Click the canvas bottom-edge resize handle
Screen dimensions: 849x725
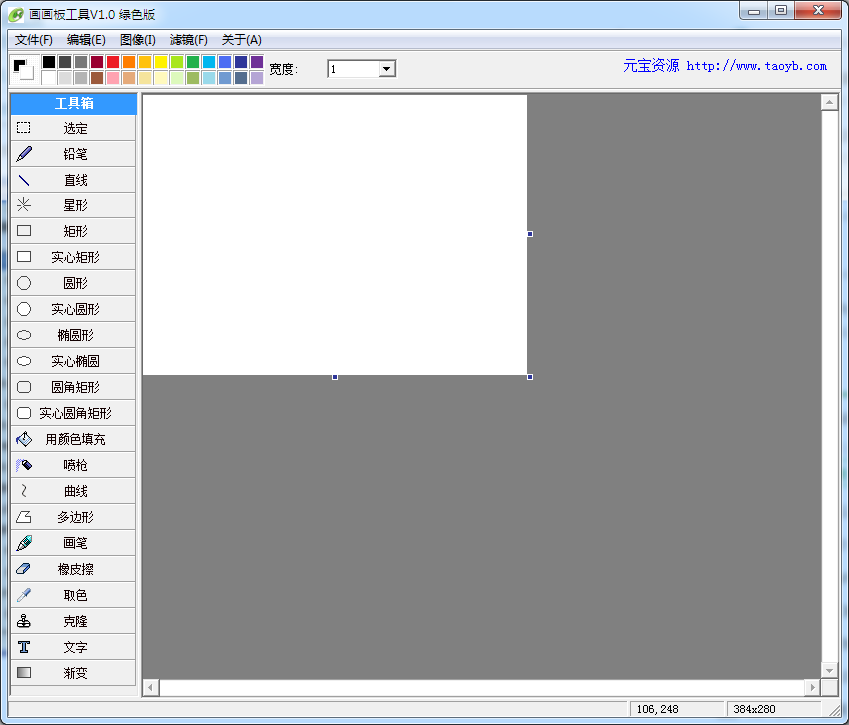pos(335,377)
